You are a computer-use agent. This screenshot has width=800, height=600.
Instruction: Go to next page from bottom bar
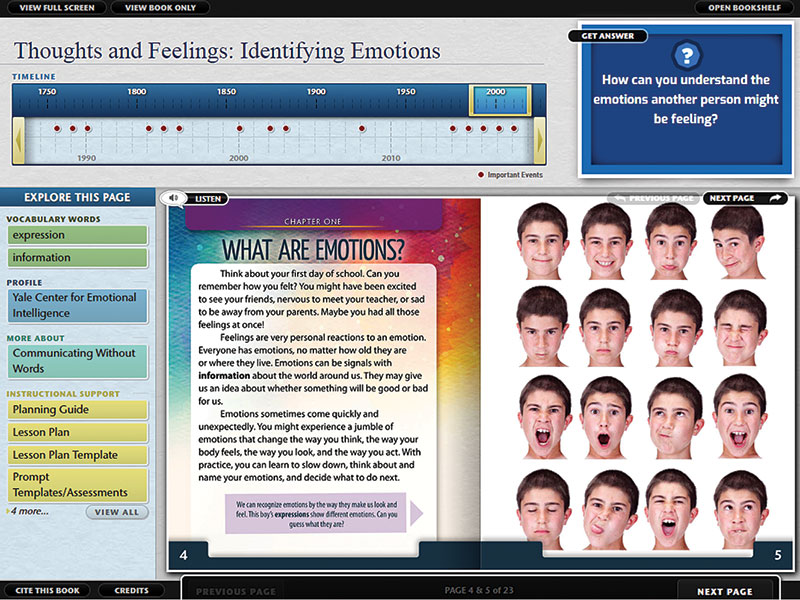pos(725,591)
